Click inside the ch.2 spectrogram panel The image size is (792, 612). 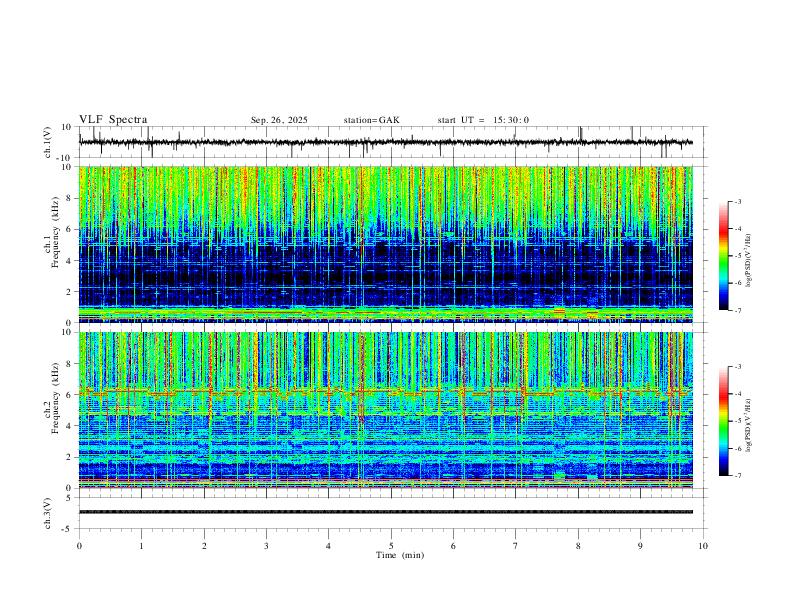tap(386, 410)
